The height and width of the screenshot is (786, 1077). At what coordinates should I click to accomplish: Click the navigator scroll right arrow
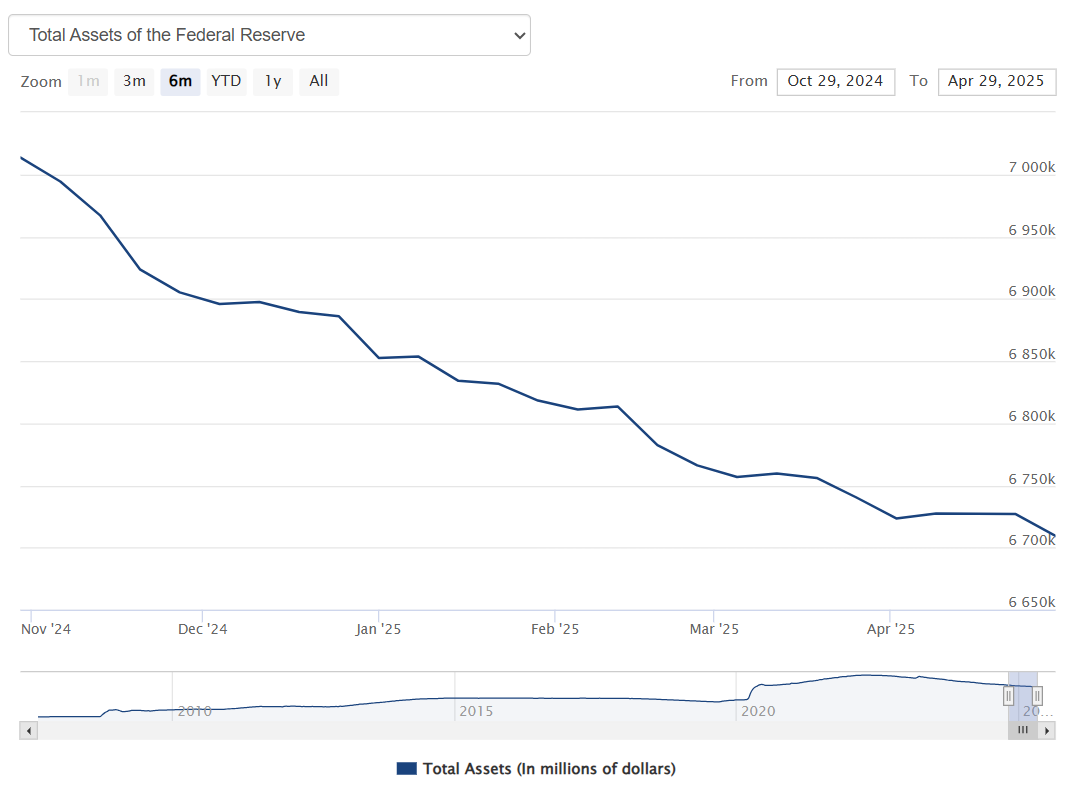(1047, 730)
